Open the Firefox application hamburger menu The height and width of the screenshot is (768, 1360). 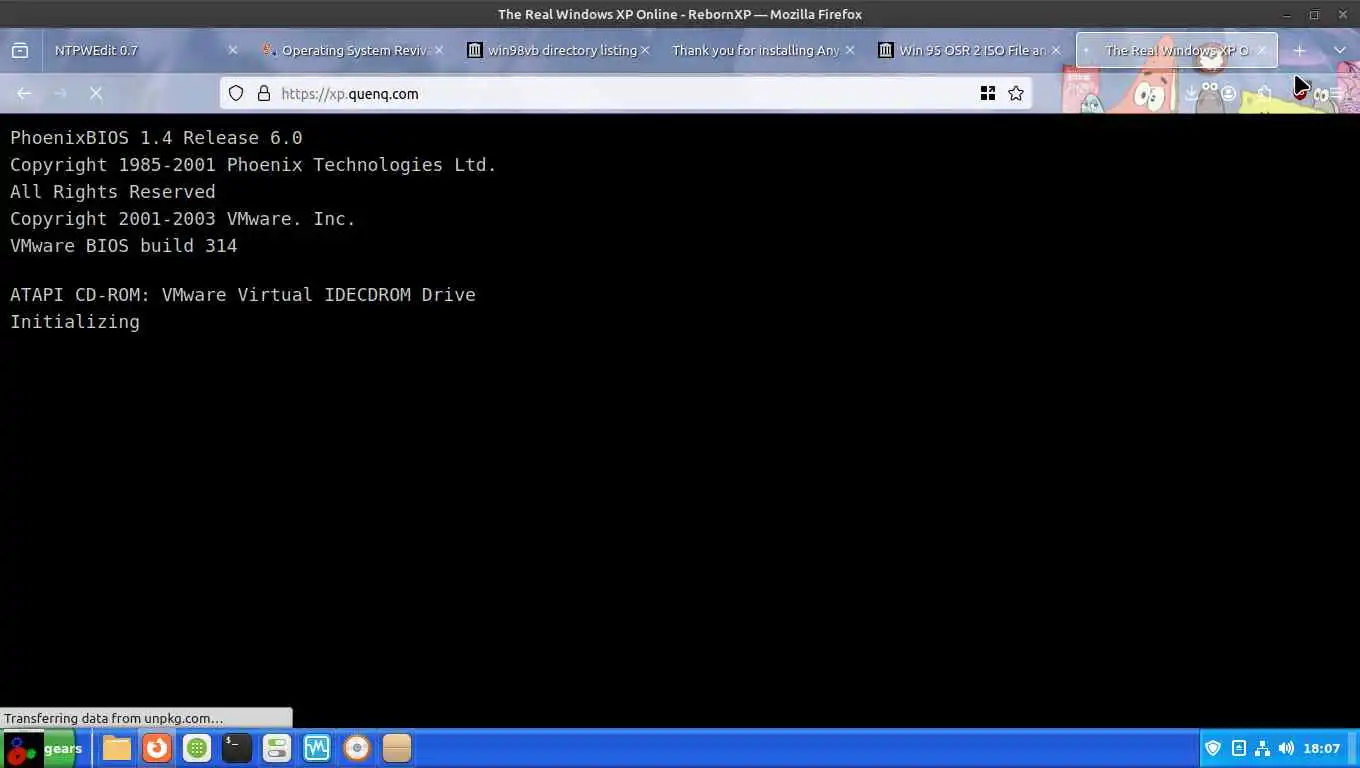coord(1336,93)
